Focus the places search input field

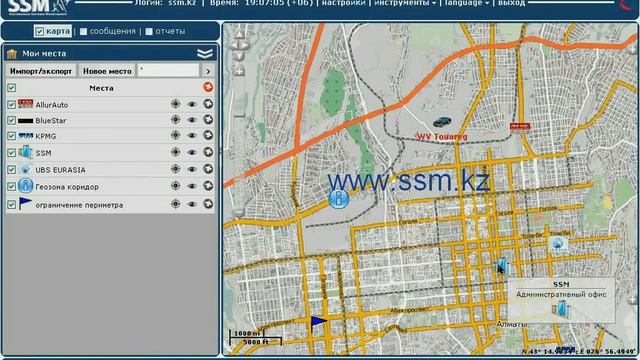[168, 70]
